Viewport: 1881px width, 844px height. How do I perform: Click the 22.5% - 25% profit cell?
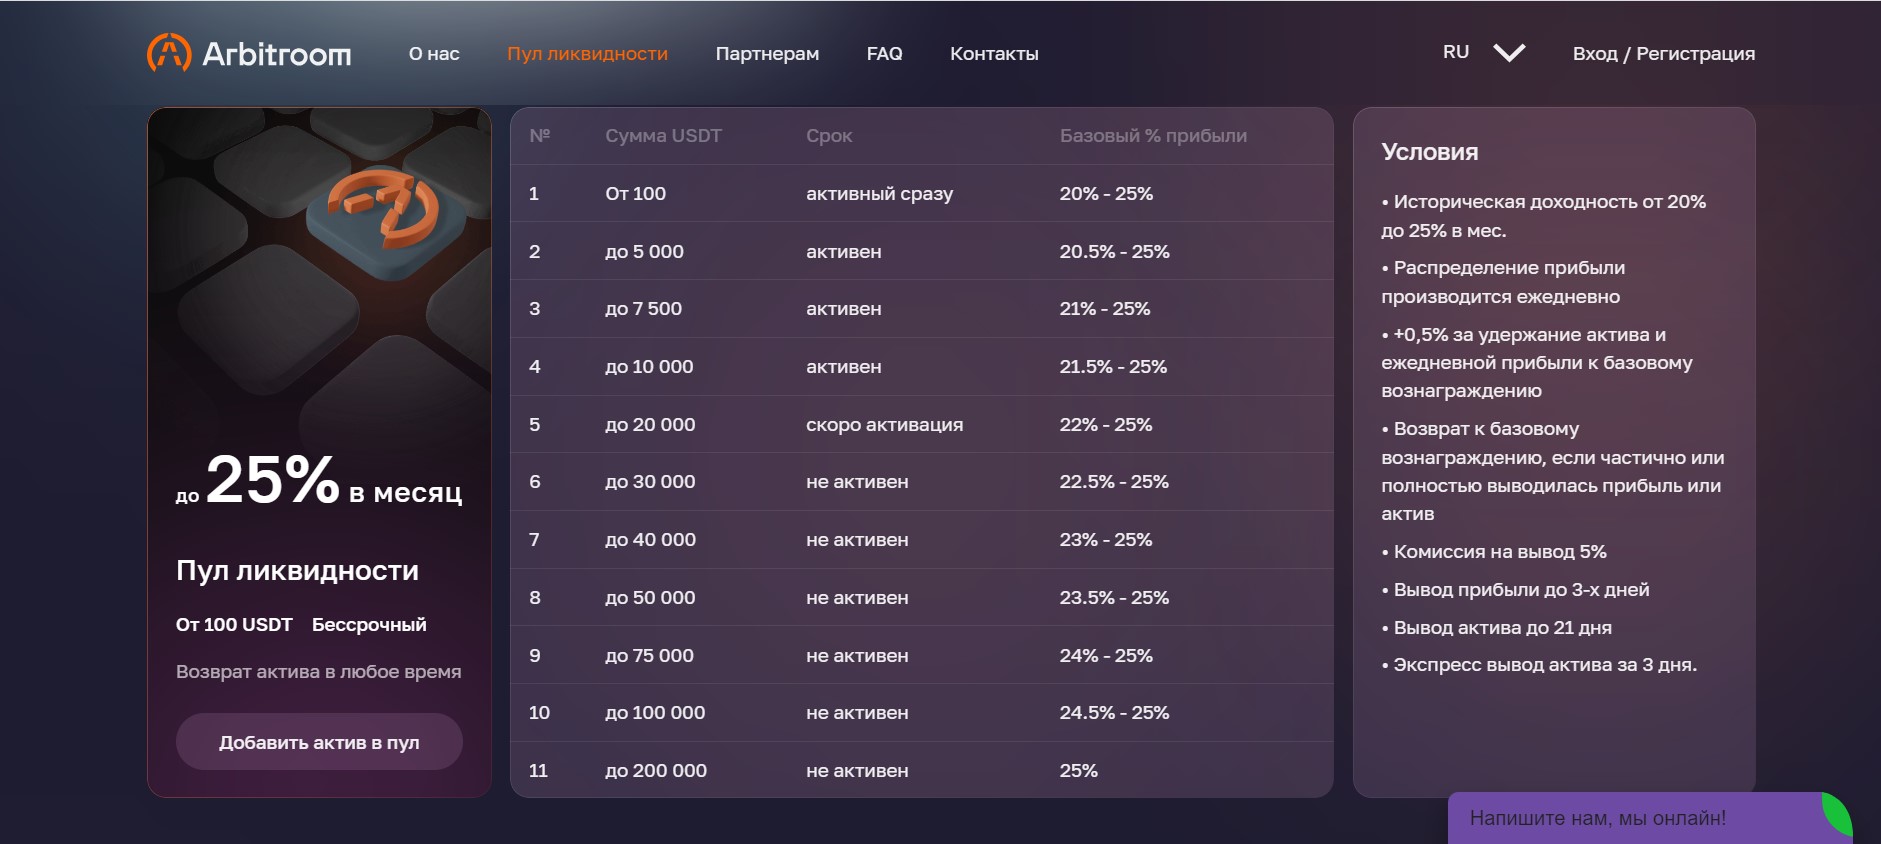(x=1114, y=482)
